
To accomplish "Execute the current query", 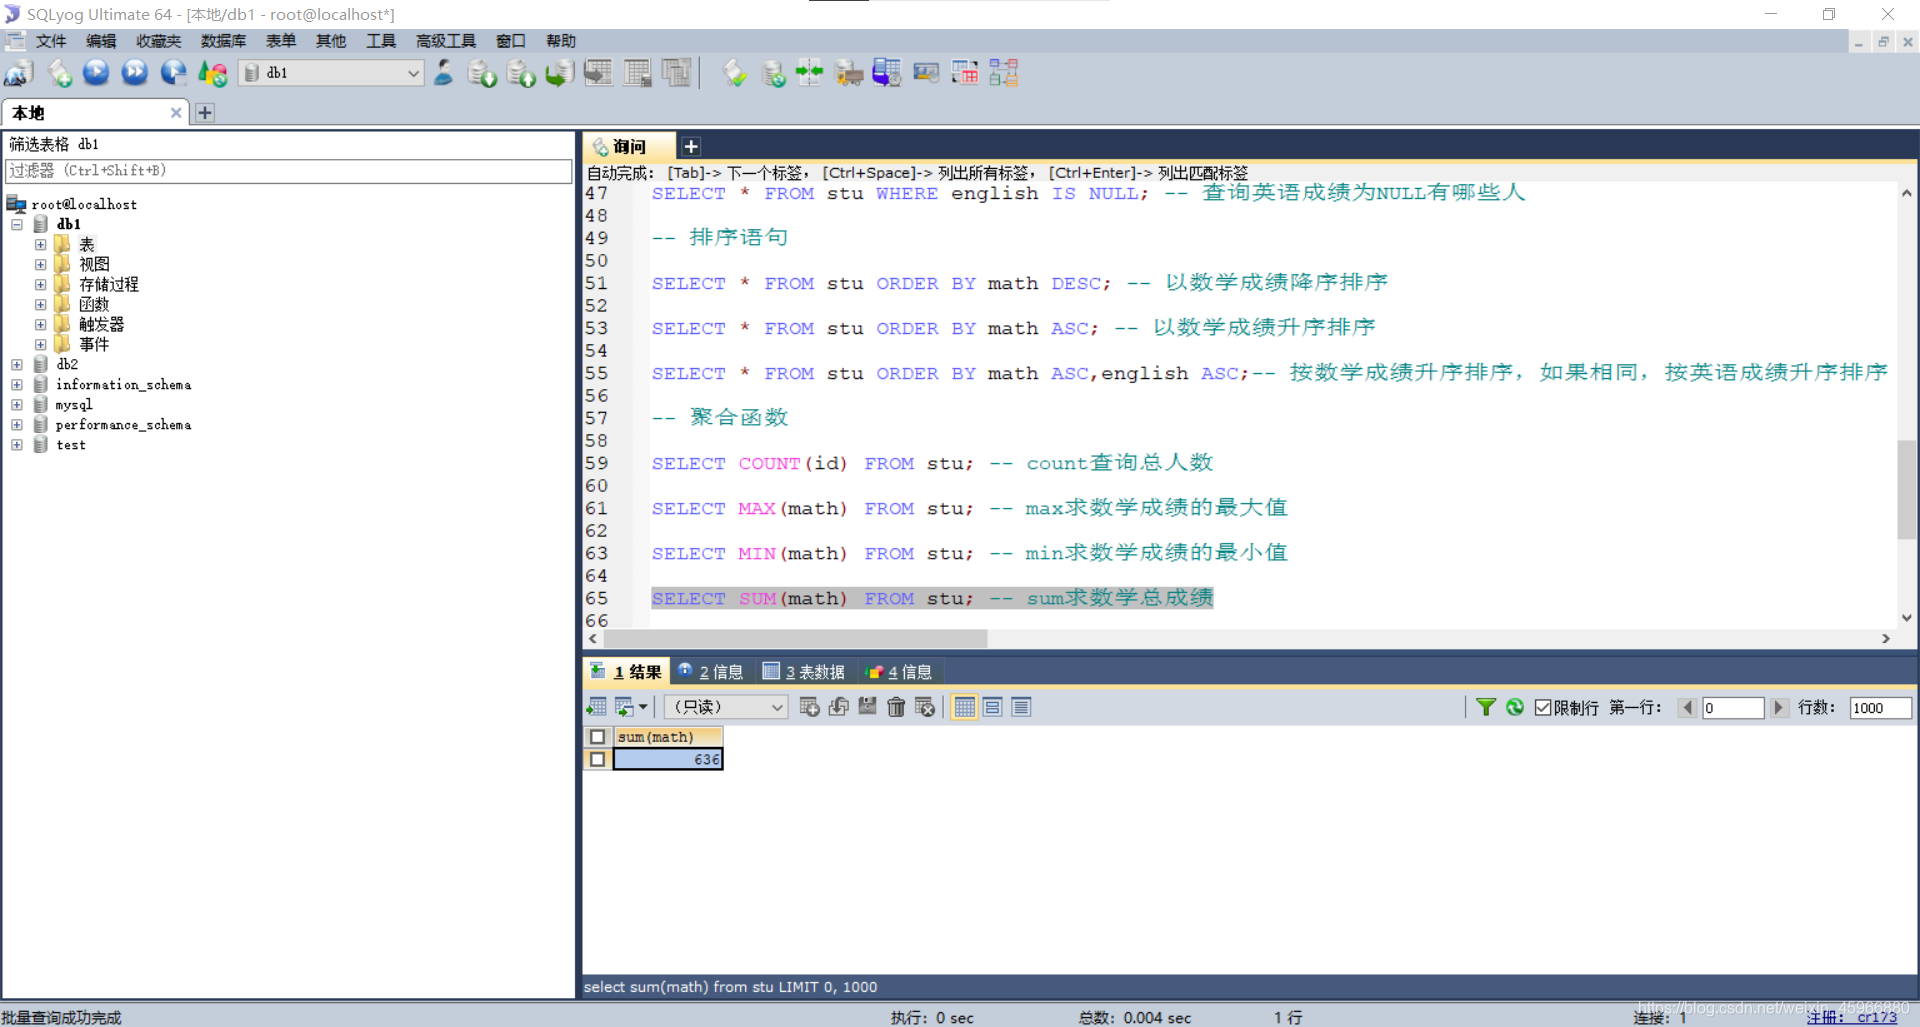I will [x=97, y=73].
